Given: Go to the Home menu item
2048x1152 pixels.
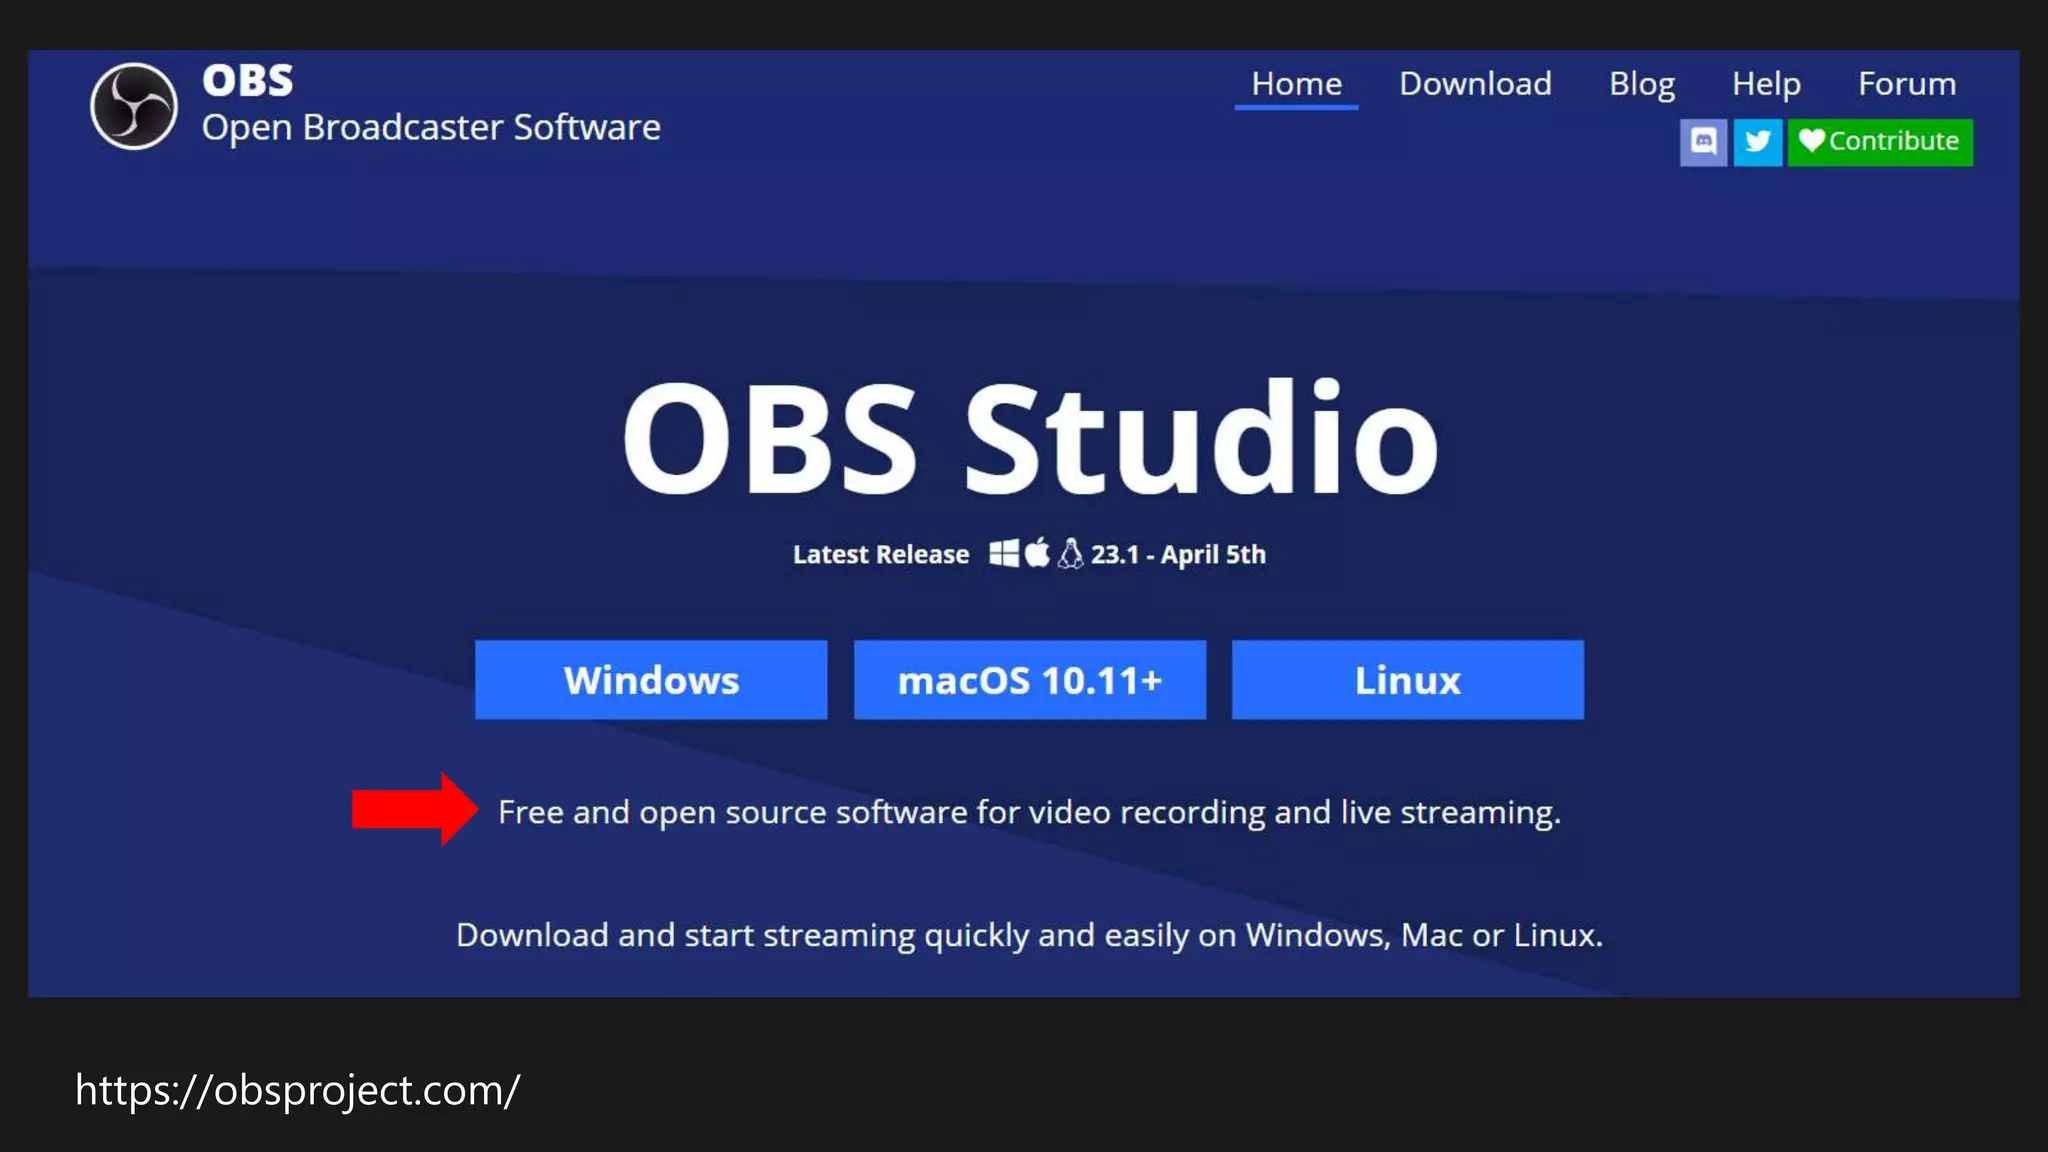Looking at the screenshot, I should (x=1296, y=84).
